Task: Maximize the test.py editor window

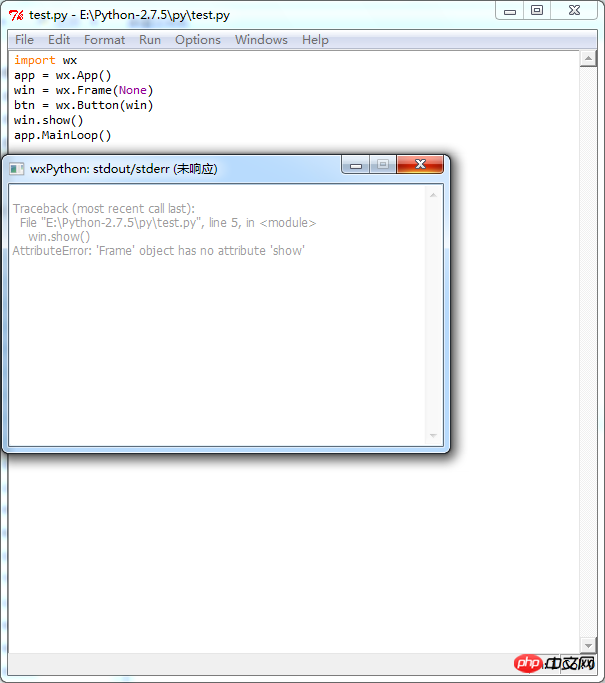Action: [537, 10]
